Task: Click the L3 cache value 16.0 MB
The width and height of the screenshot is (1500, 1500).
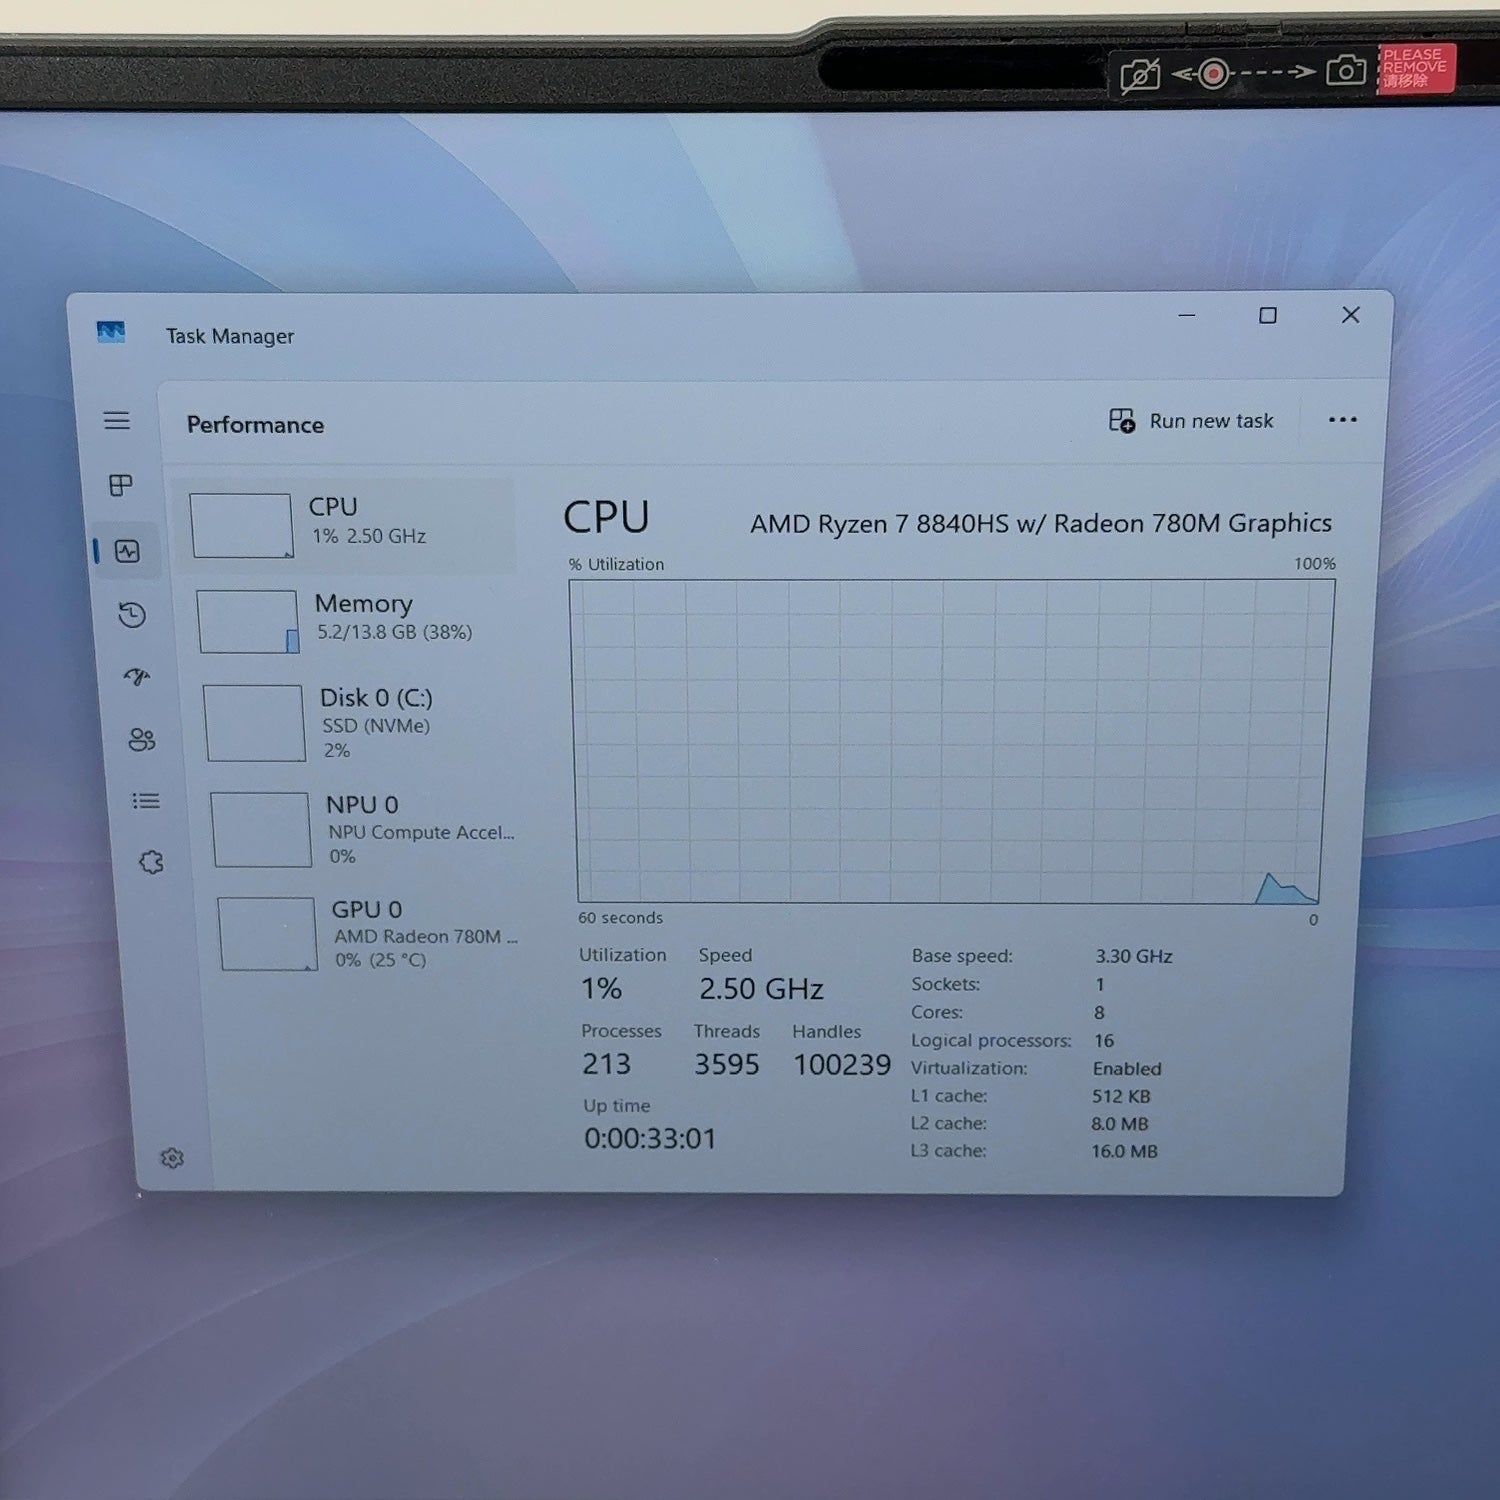Action: point(1124,1152)
